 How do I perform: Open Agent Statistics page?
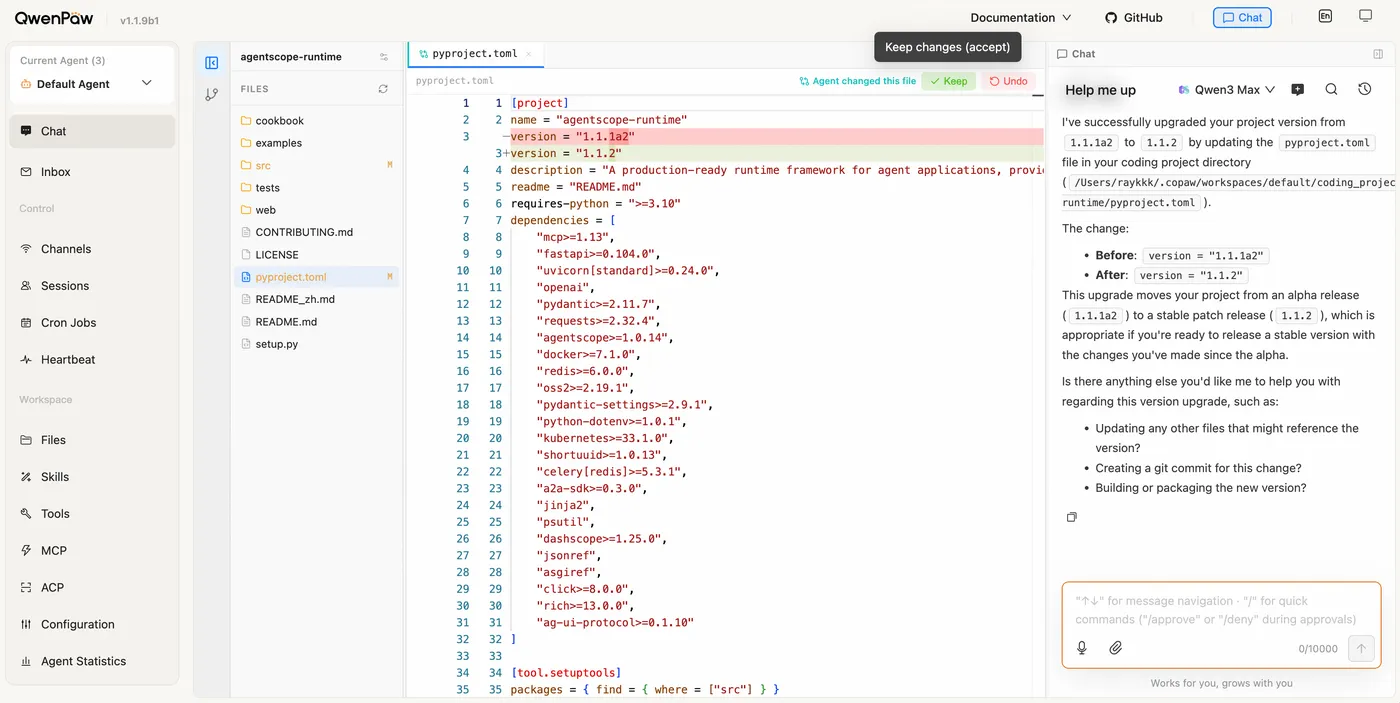point(92,662)
